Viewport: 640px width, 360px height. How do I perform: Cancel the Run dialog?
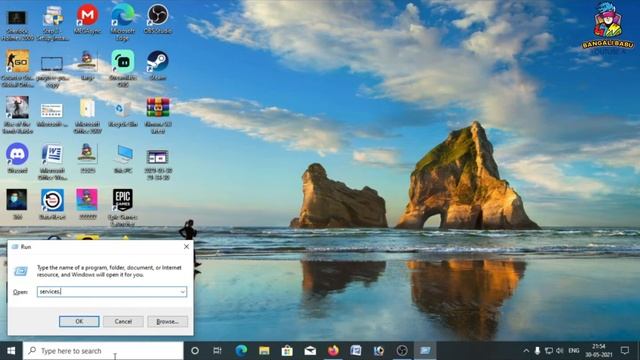tap(123, 322)
